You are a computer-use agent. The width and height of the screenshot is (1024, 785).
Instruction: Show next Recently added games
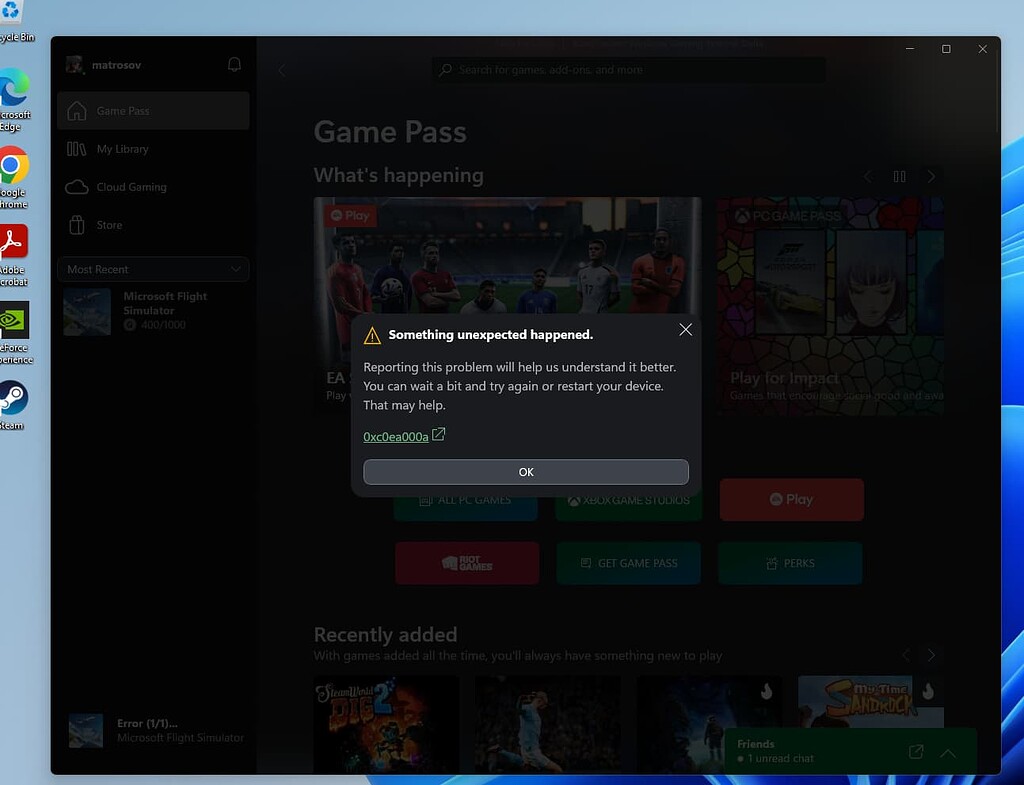point(931,654)
